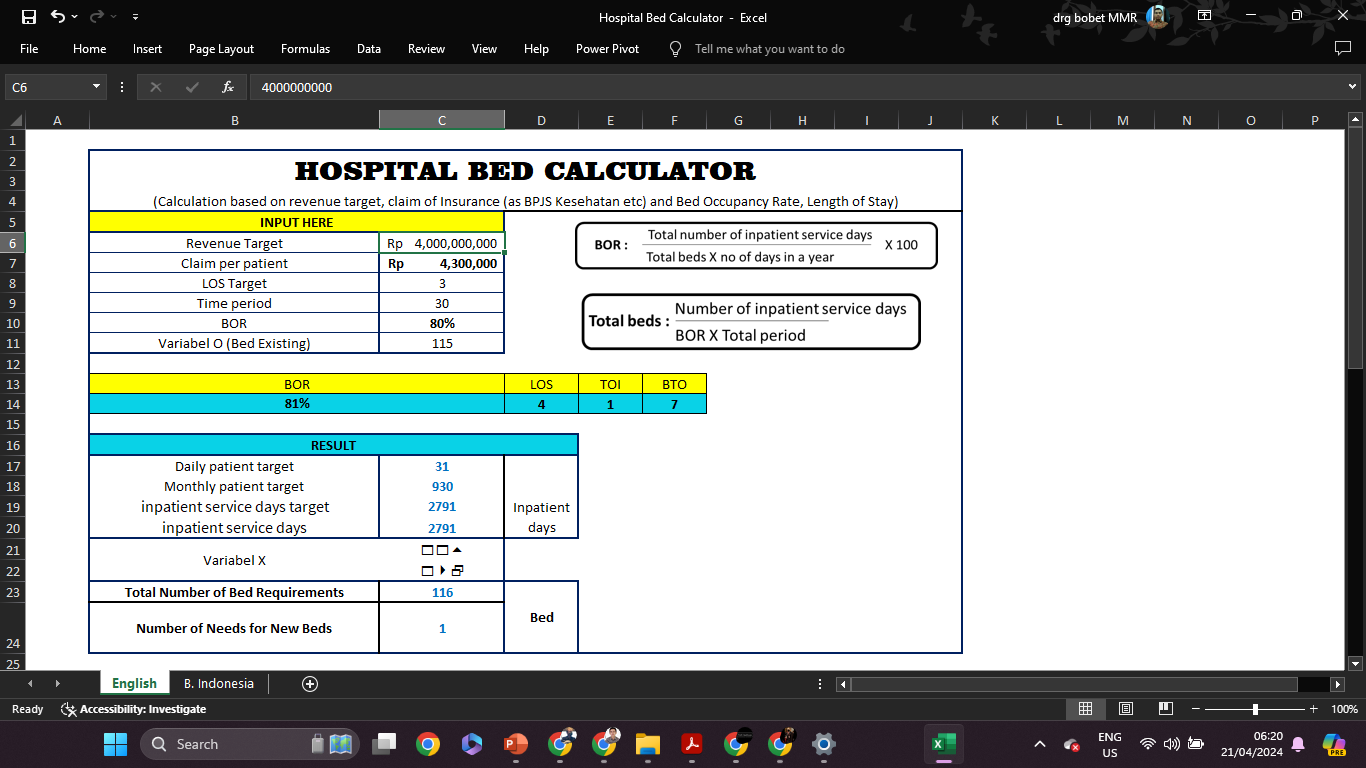Viewport: 1366px width, 768px height.
Task: Select the BOR 80% input cell
Action: [442, 323]
